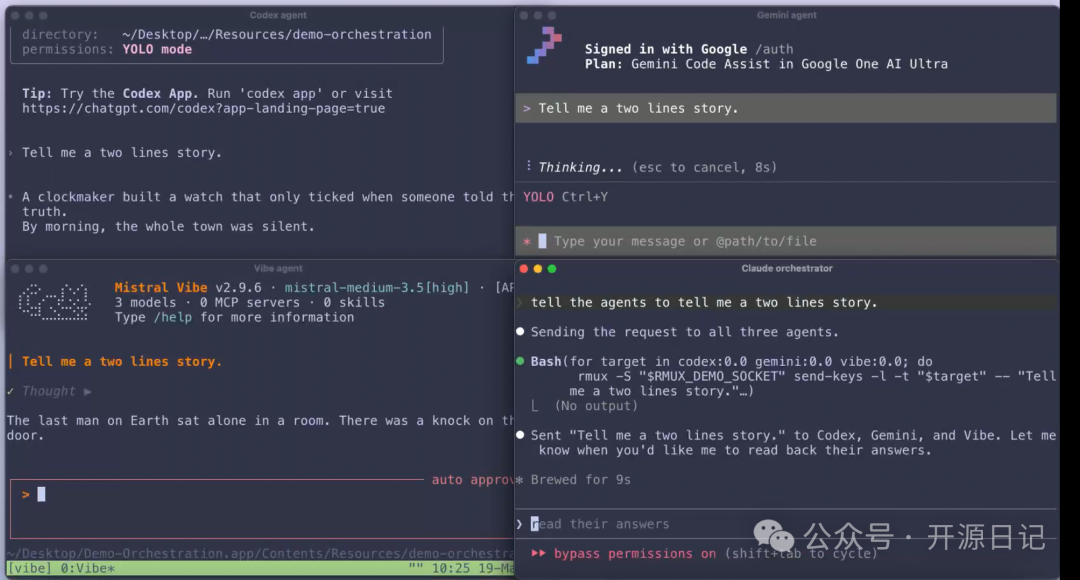
Task: Click the Vibe agent prompt input box
Action: coord(262,508)
